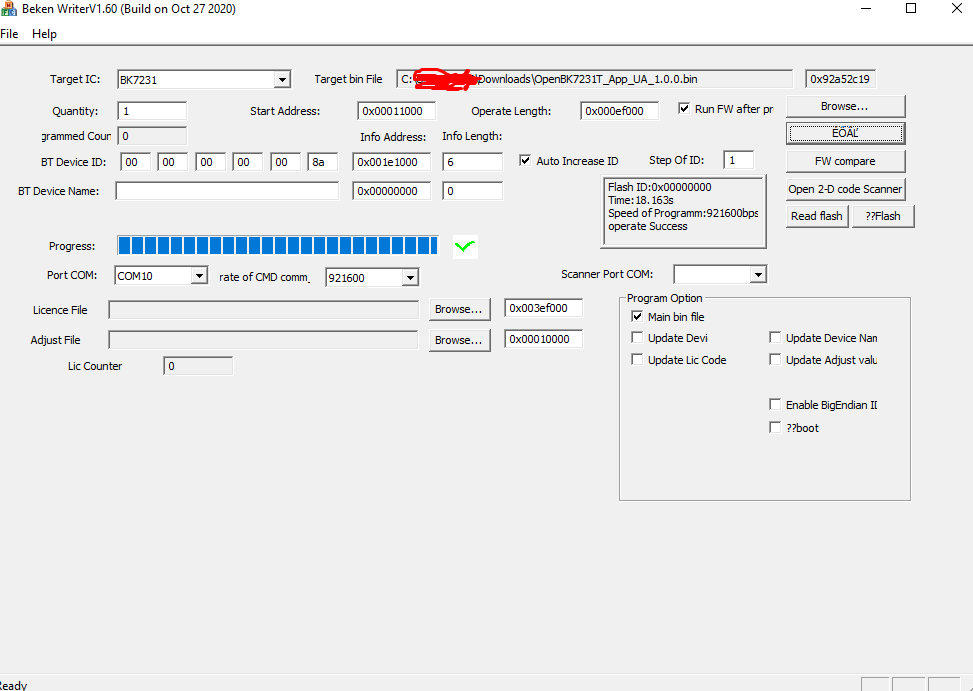Minimize the Beken Writer window
Viewport: 973px width, 691px height.
866,8
